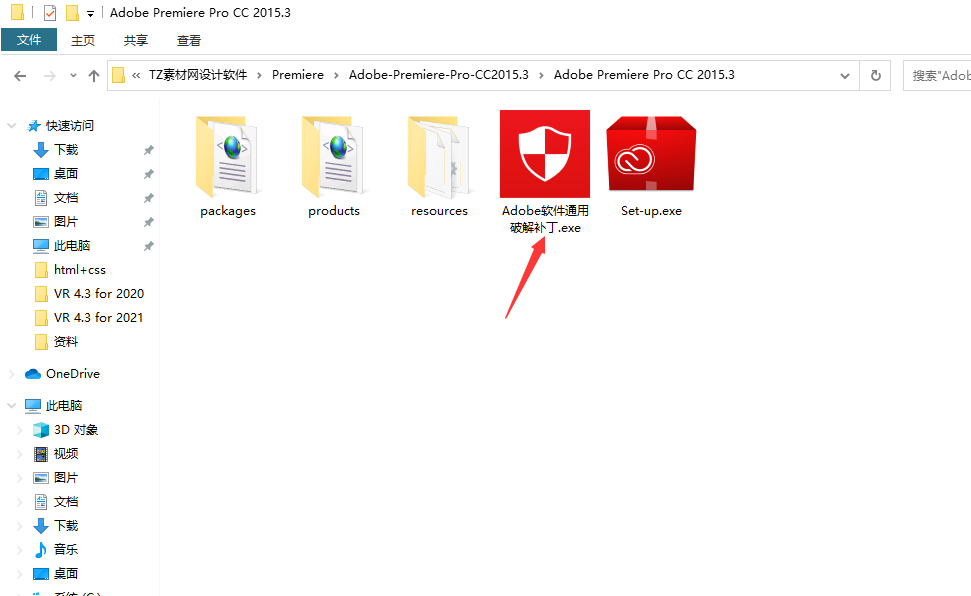Open pinned 下载 under 快速访问
Screen dimensions: 971x596
(x=66, y=150)
